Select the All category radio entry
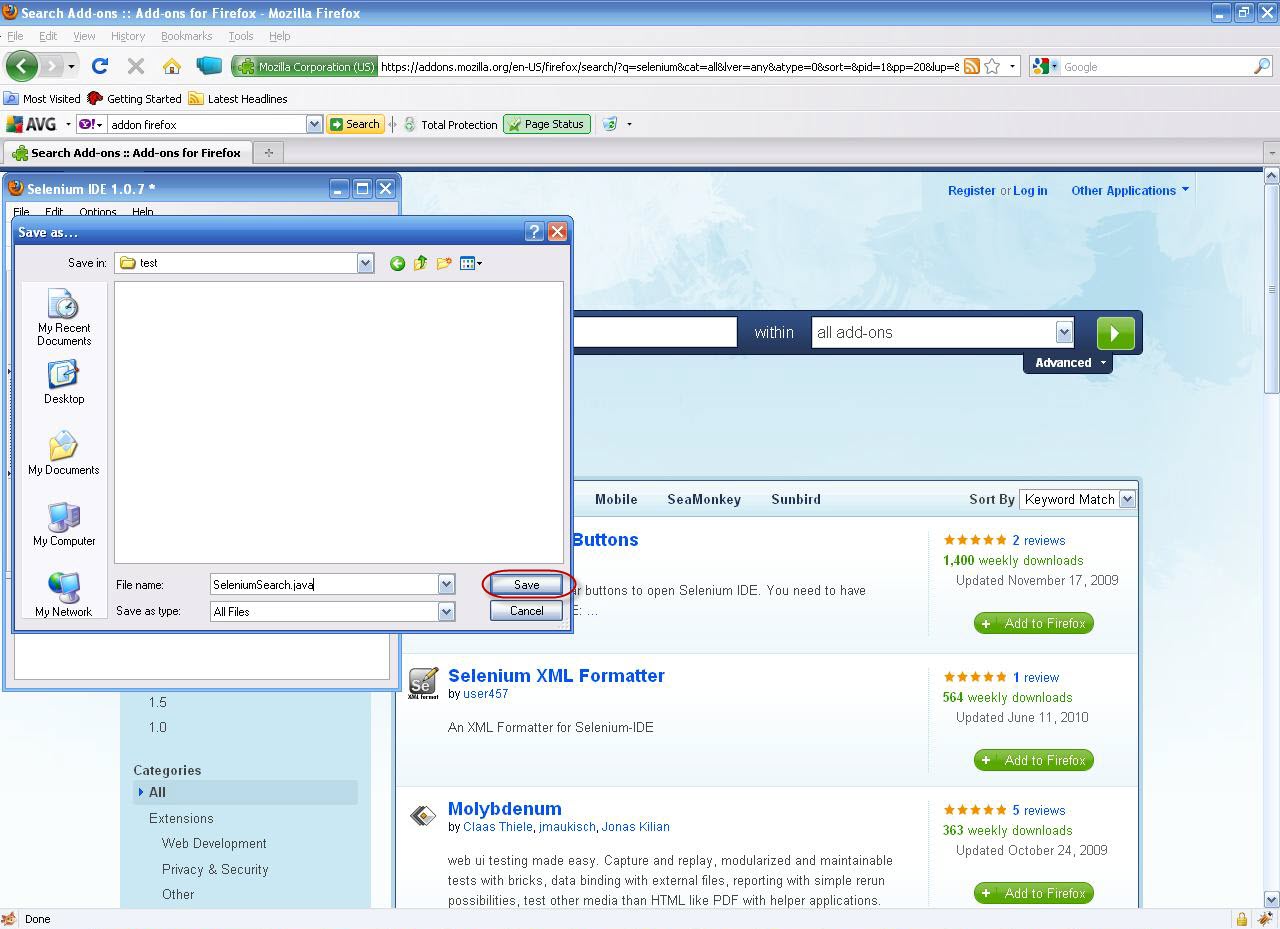 point(156,792)
